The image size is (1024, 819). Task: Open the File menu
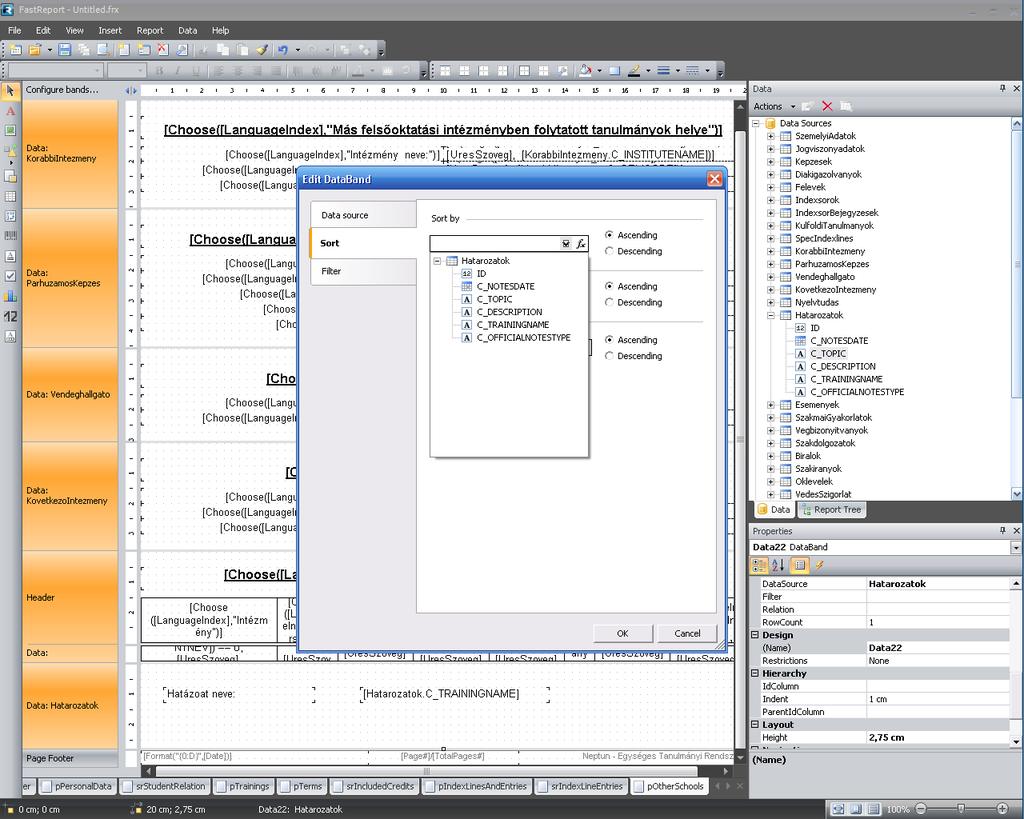pyautogui.click(x=14, y=30)
